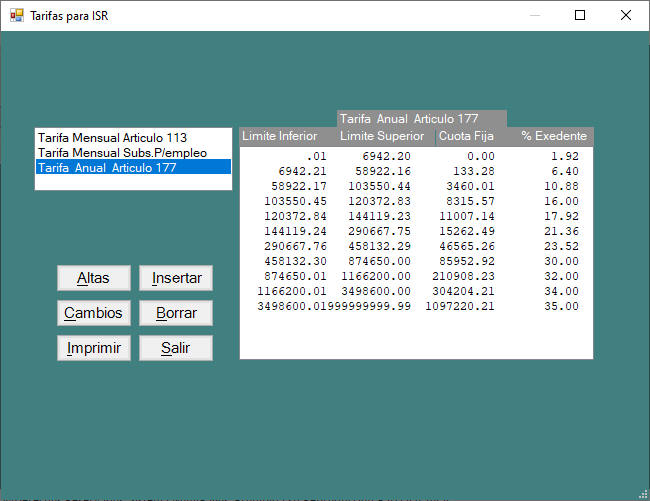
Task: Select Tarifa Mensual Subs.P/empleo list item
Action: tap(122, 152)
